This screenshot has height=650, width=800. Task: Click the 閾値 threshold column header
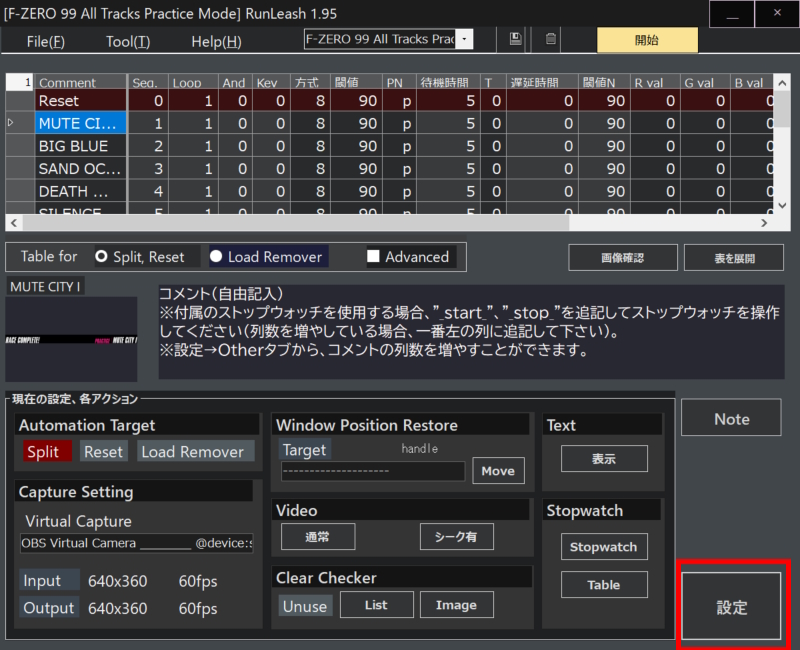tap(356, 82)
